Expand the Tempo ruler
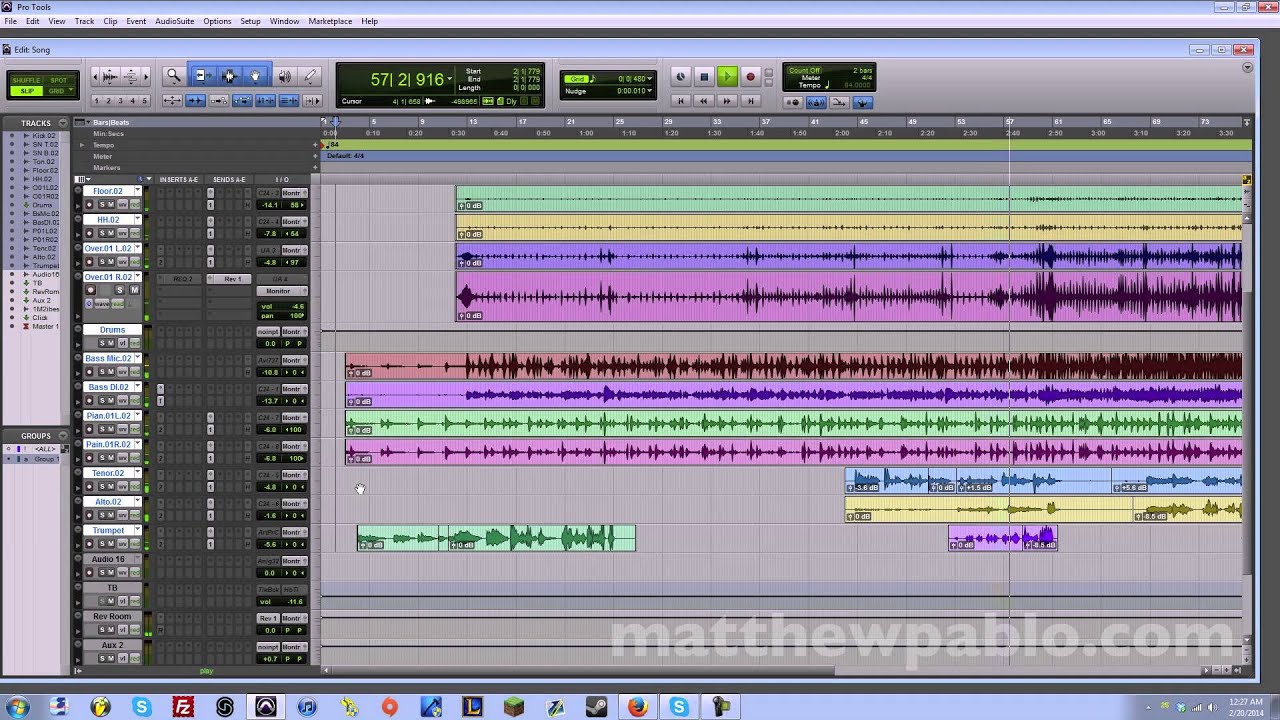Image resolution: width=1280 pixels, height=720 pixels. coord(83,145)
